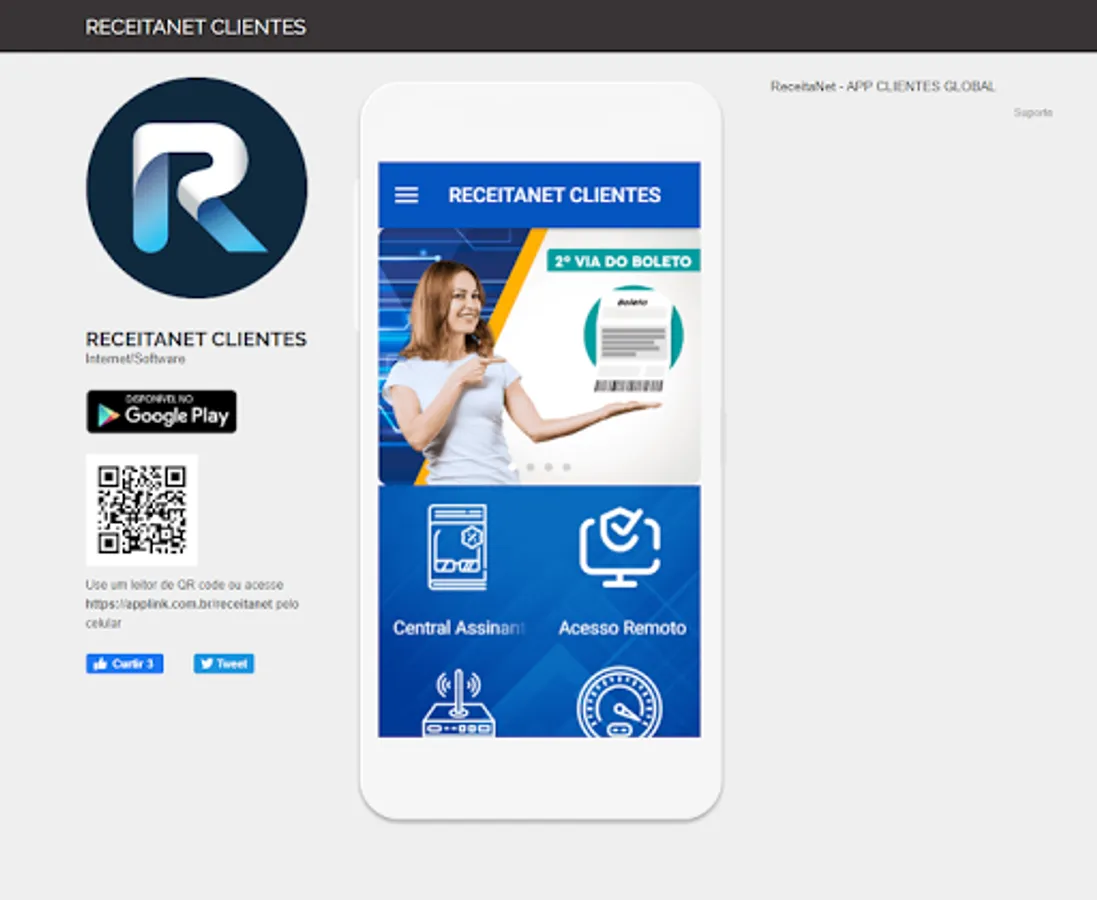Click 'ReceitaNet - APP CLIENTES GLOBAL' text
This screenshot has height=900, width=1097.
click(x=882, y=87)
